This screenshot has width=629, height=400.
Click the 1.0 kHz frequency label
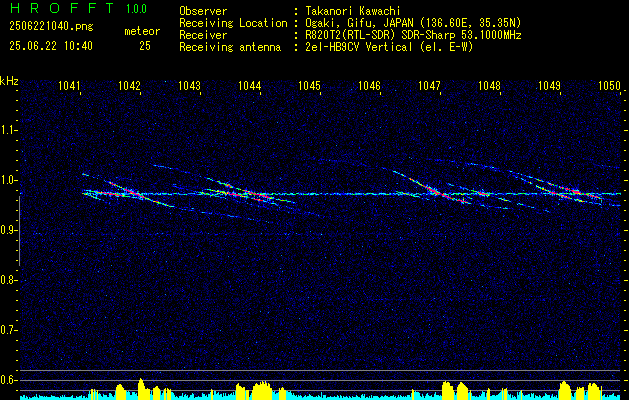click(x=8, y=180)
